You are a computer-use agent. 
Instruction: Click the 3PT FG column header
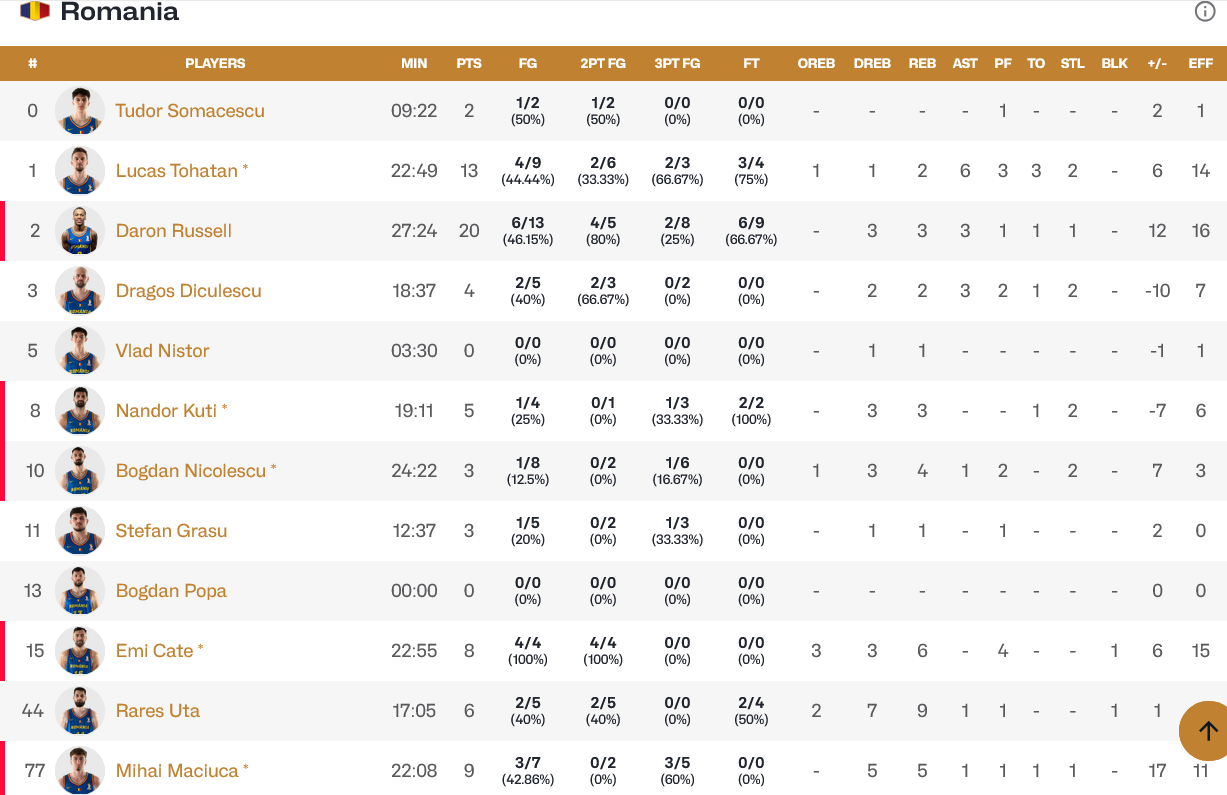click(677, 63)
